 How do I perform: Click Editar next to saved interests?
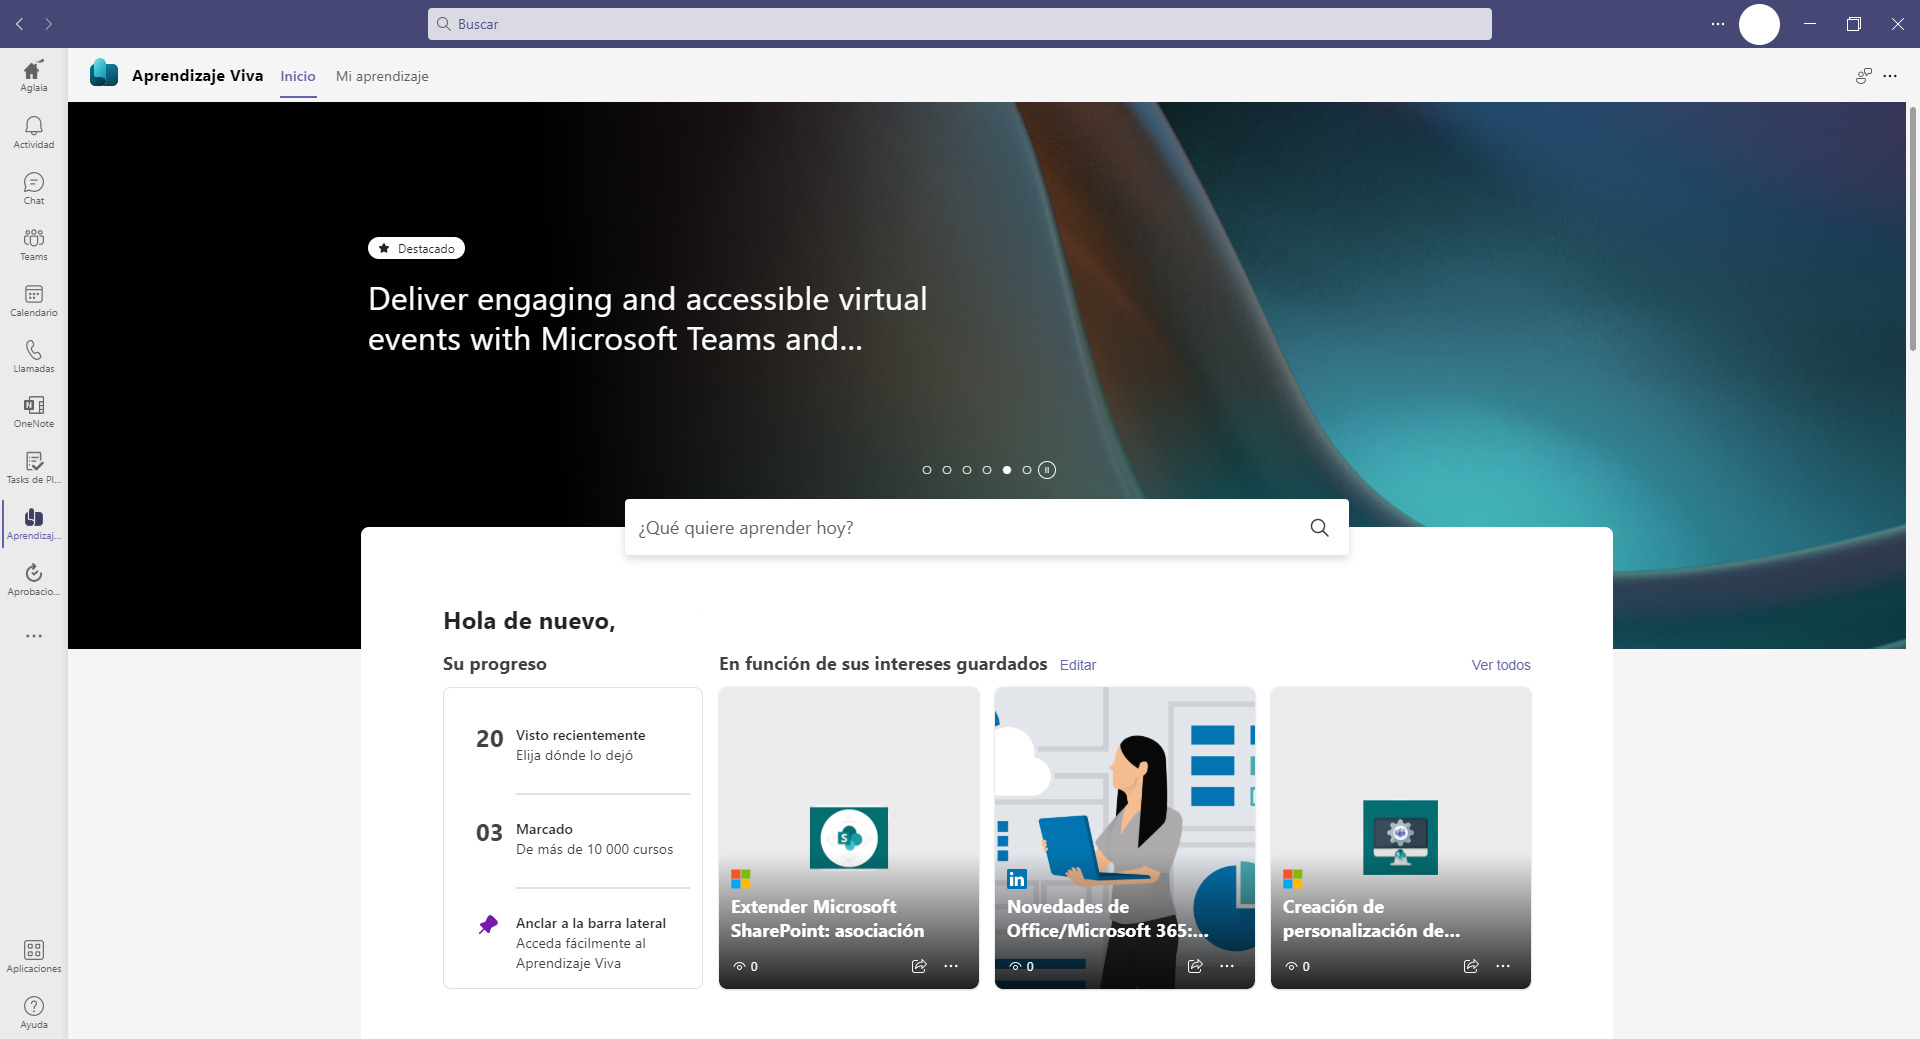pyautogui.click(x=1078, y=665)
